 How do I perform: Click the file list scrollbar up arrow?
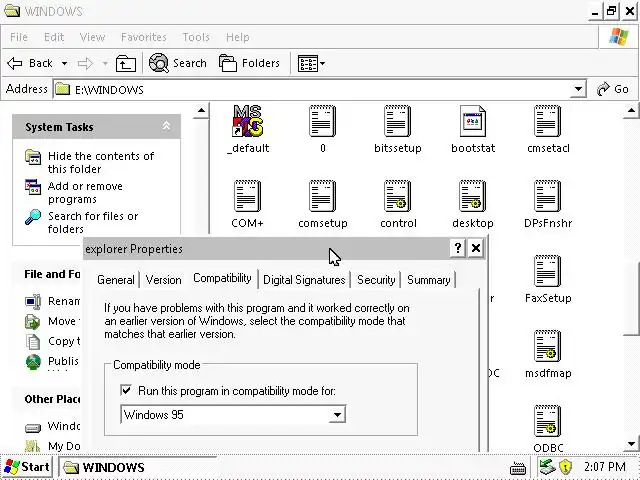(631, 111)
